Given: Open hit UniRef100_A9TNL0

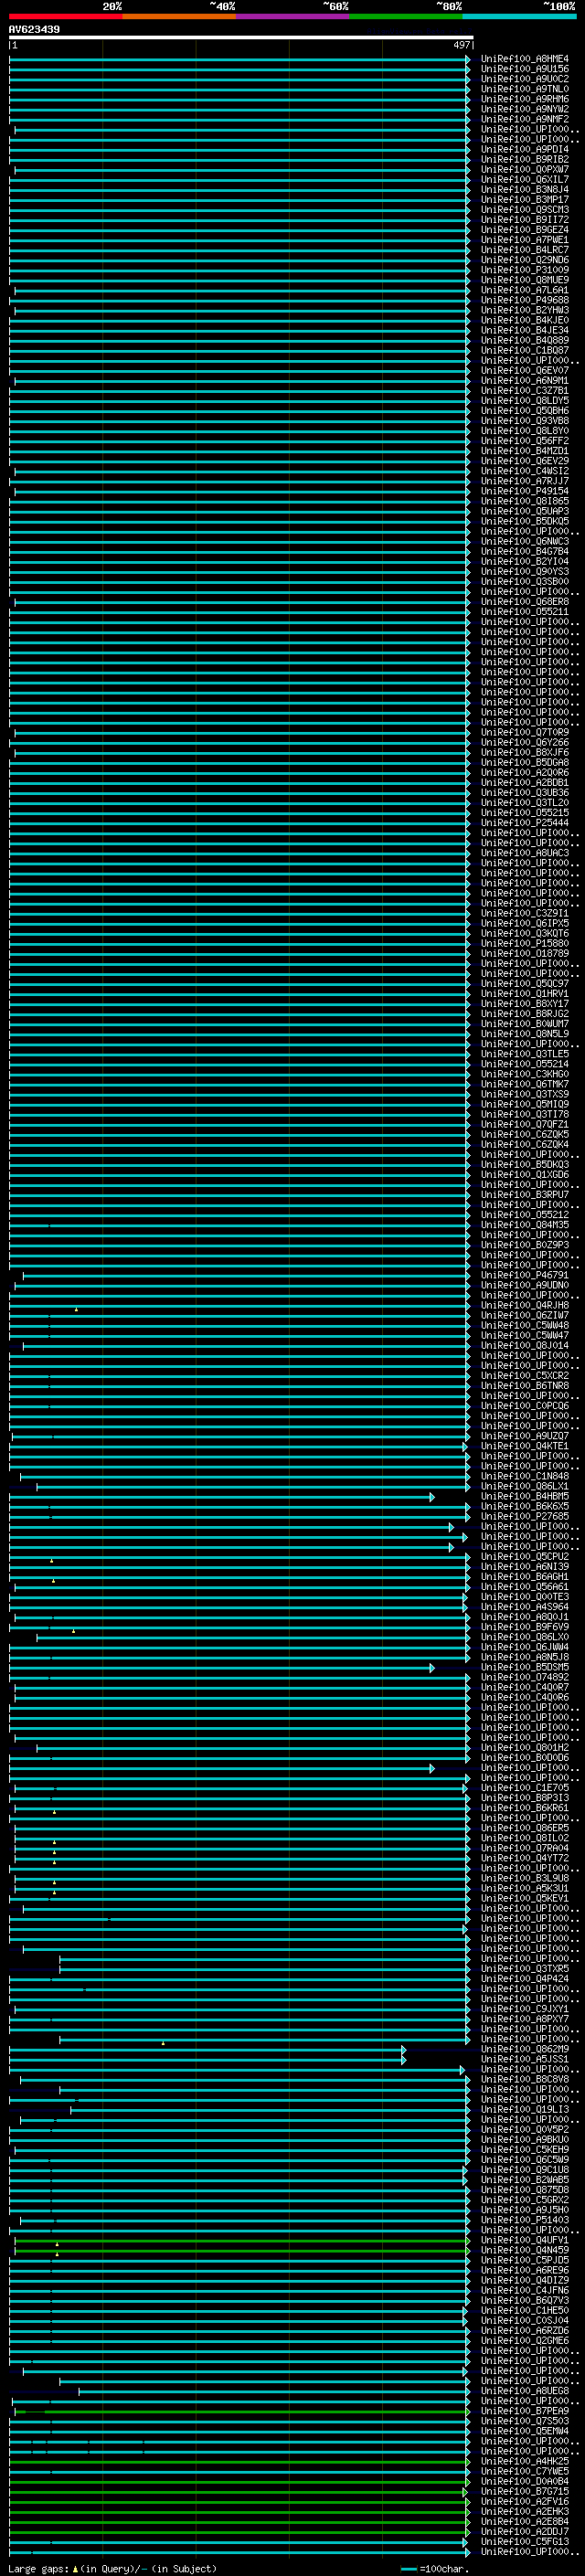Looking at the screenshot, I should [525, 89].
